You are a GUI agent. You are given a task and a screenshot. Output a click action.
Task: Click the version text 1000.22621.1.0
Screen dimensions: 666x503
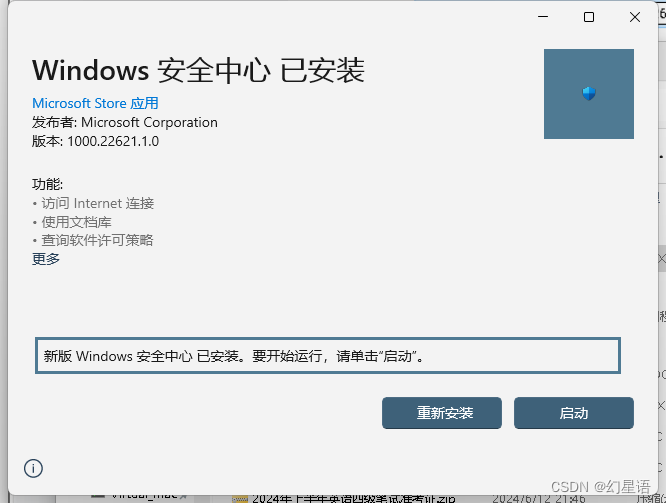113,141
